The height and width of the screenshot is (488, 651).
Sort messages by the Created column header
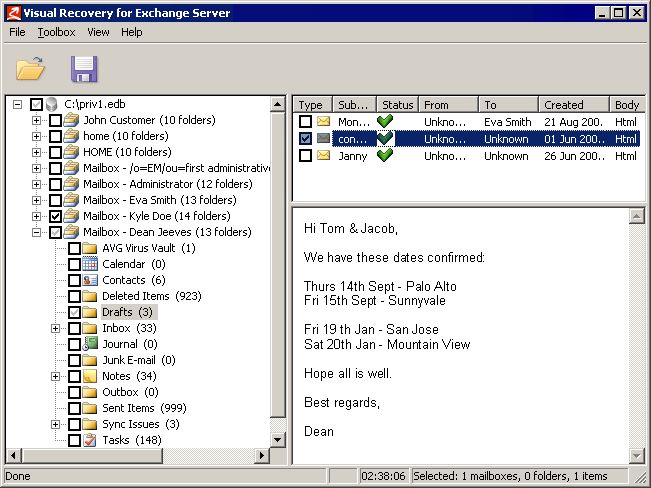point(573,105)
